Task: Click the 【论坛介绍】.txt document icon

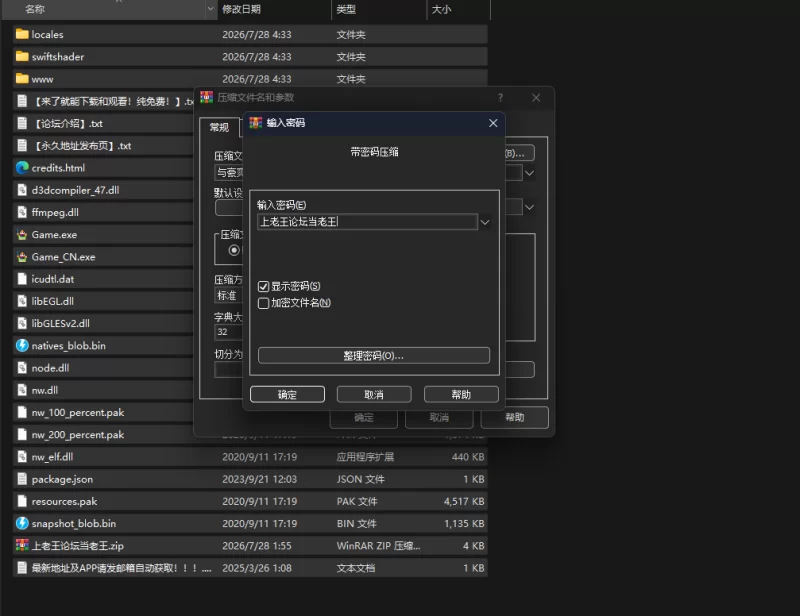Action: click(x=22, y=123)
